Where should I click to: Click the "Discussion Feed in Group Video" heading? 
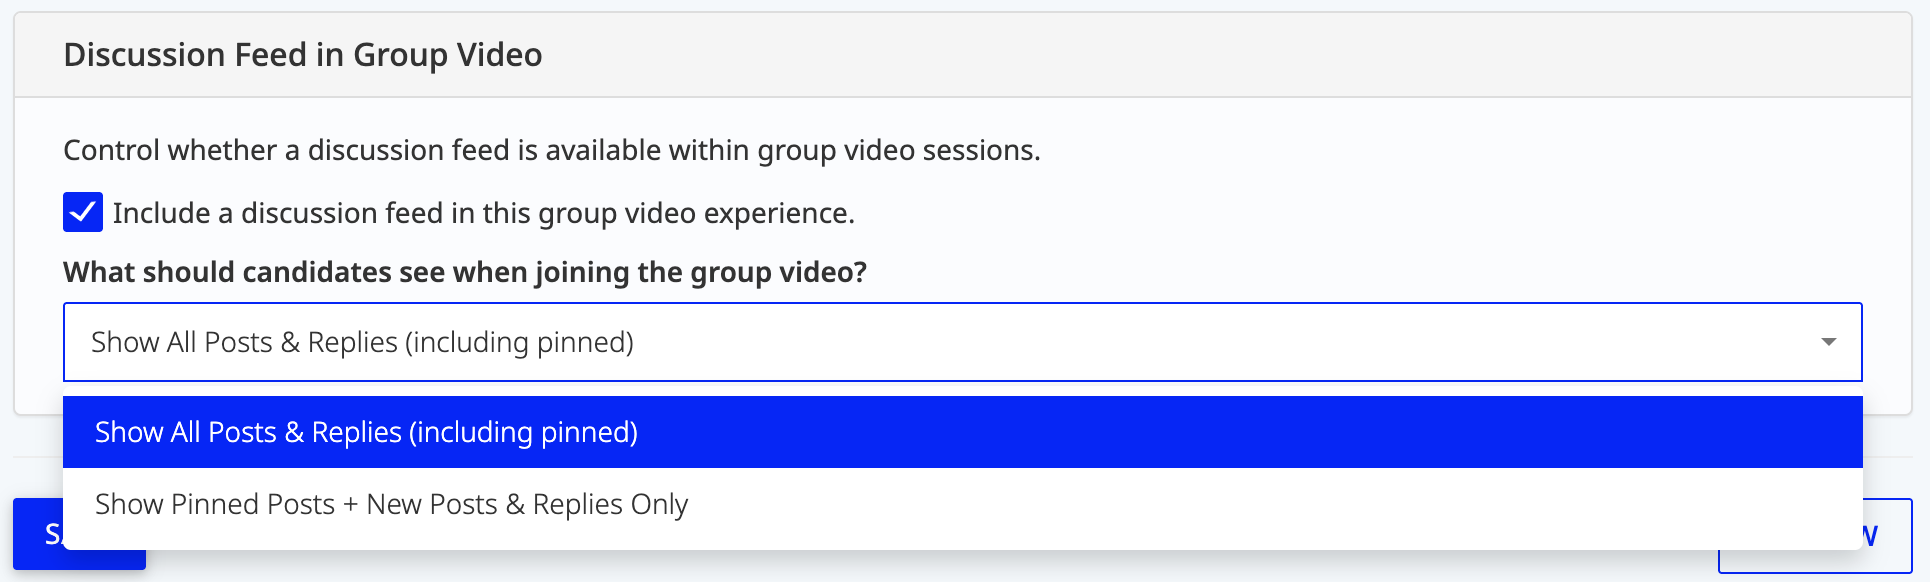click(x=302, y=55)
